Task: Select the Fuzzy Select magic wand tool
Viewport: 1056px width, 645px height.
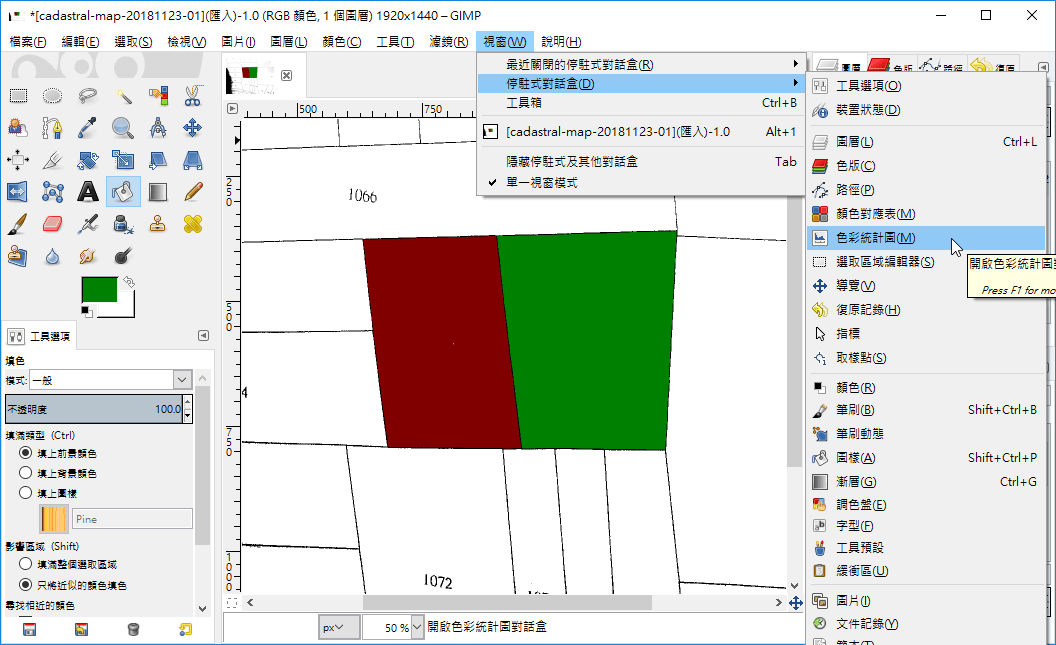Action: [123, 96]
